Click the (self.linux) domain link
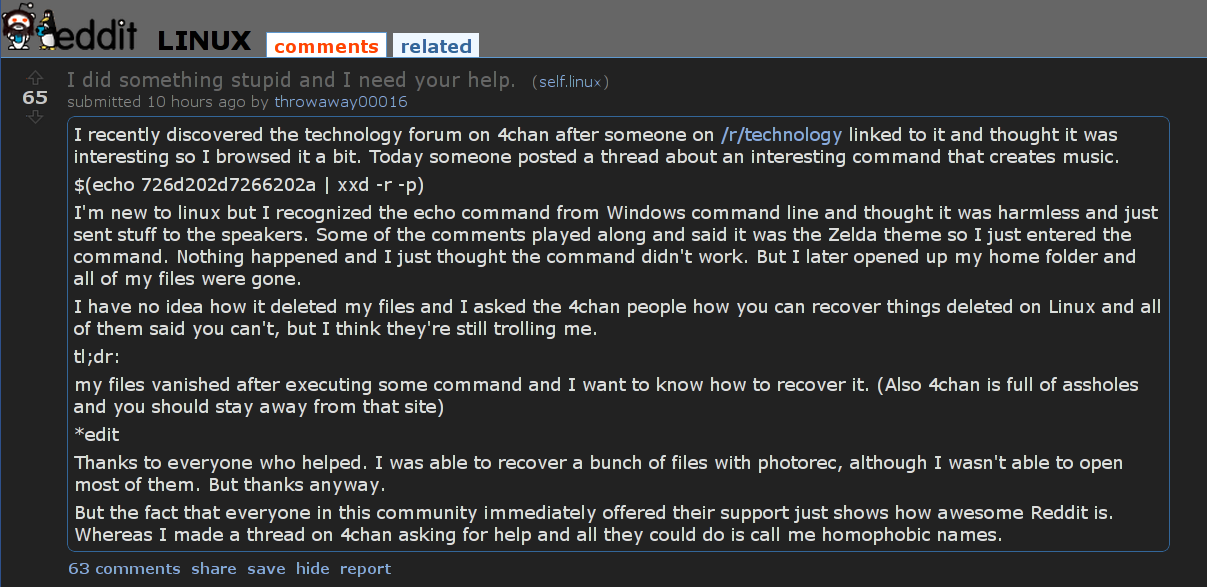Viewport: 1207px width, 587px height. (571, 82)
